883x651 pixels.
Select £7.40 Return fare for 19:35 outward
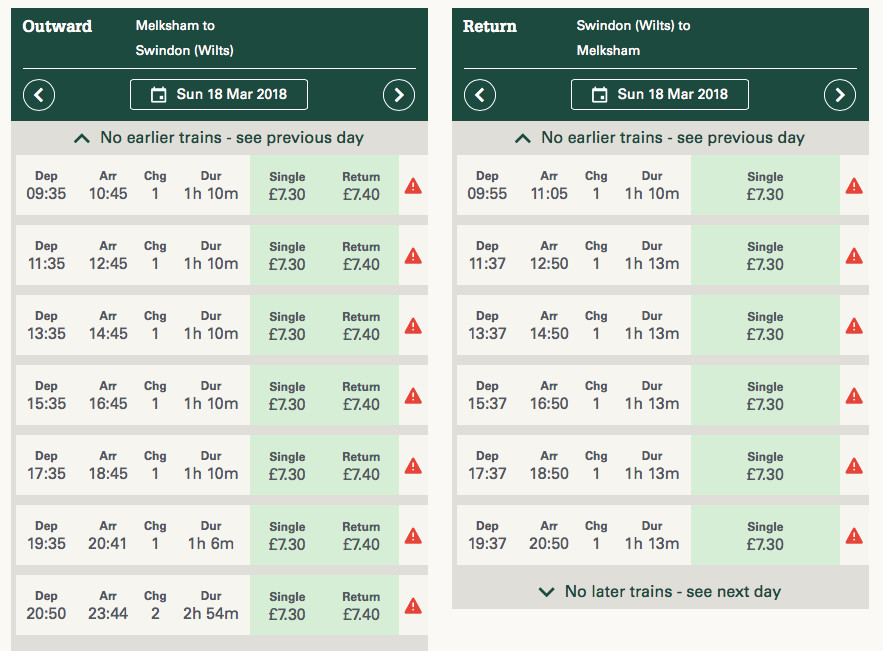point(361,535)
